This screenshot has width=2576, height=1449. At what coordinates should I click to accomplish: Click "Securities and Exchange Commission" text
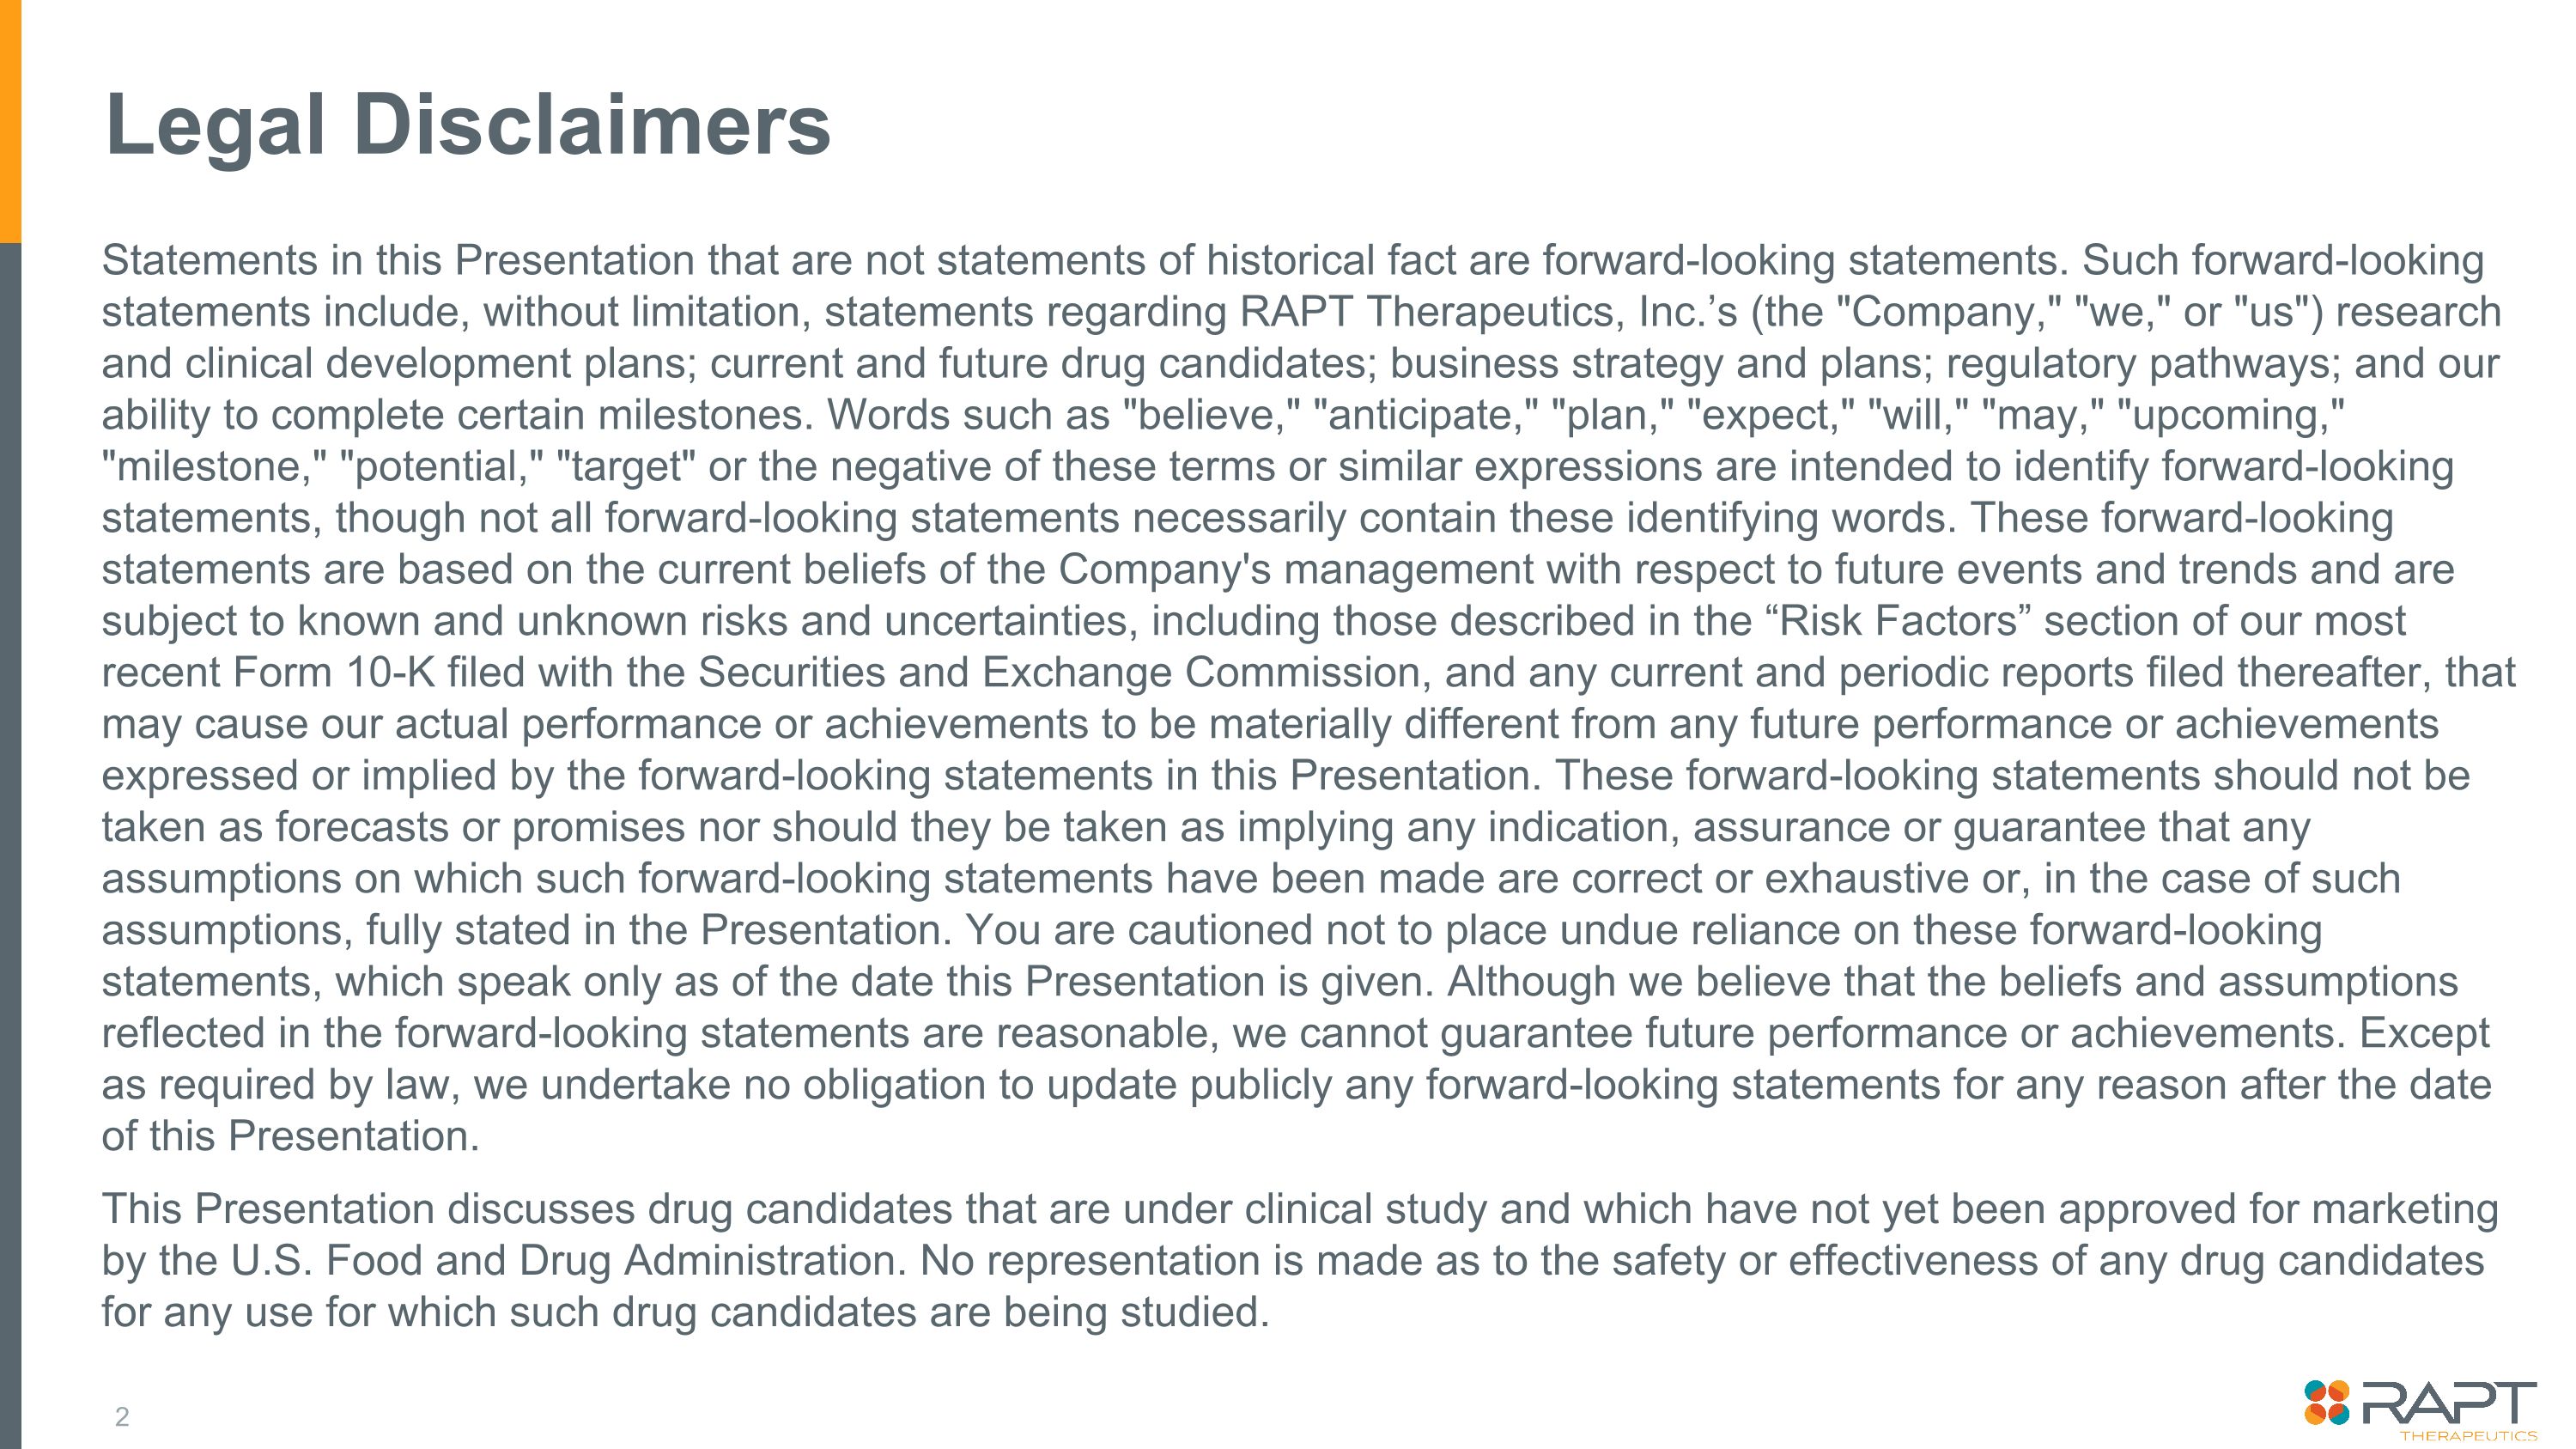(1059, 672)
